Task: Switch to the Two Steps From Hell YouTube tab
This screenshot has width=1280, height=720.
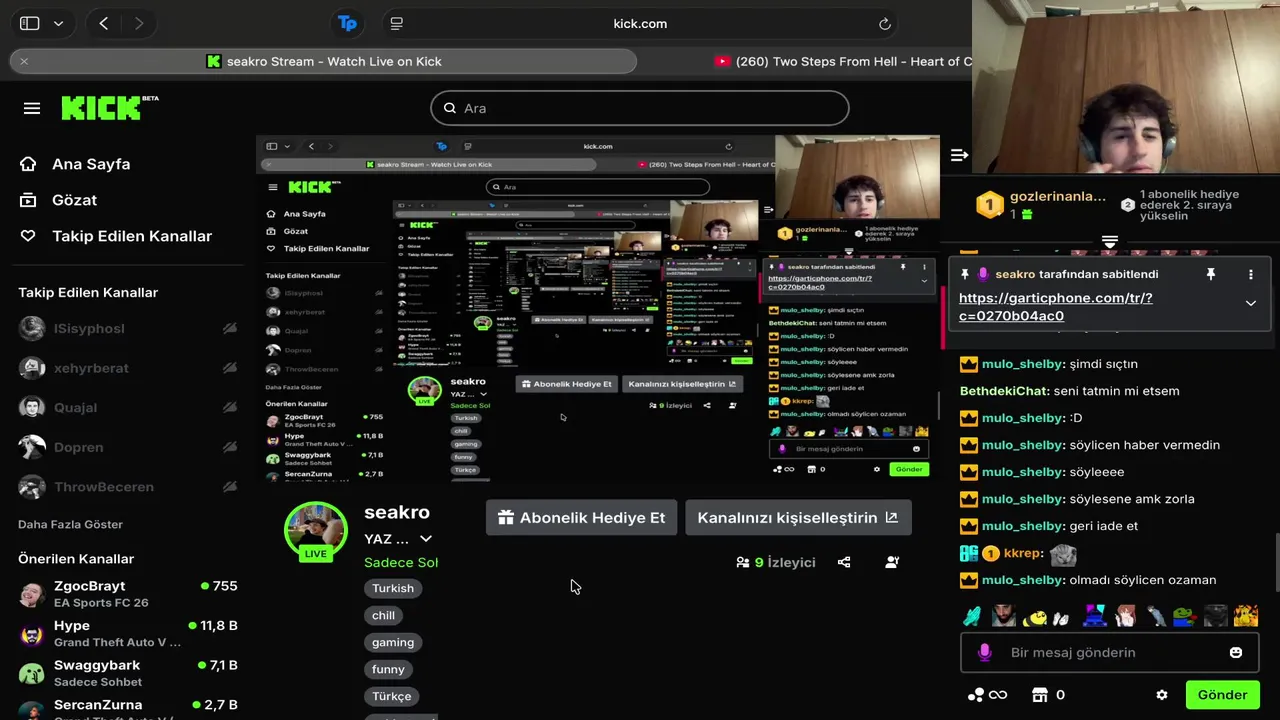Action: point(842,61)
